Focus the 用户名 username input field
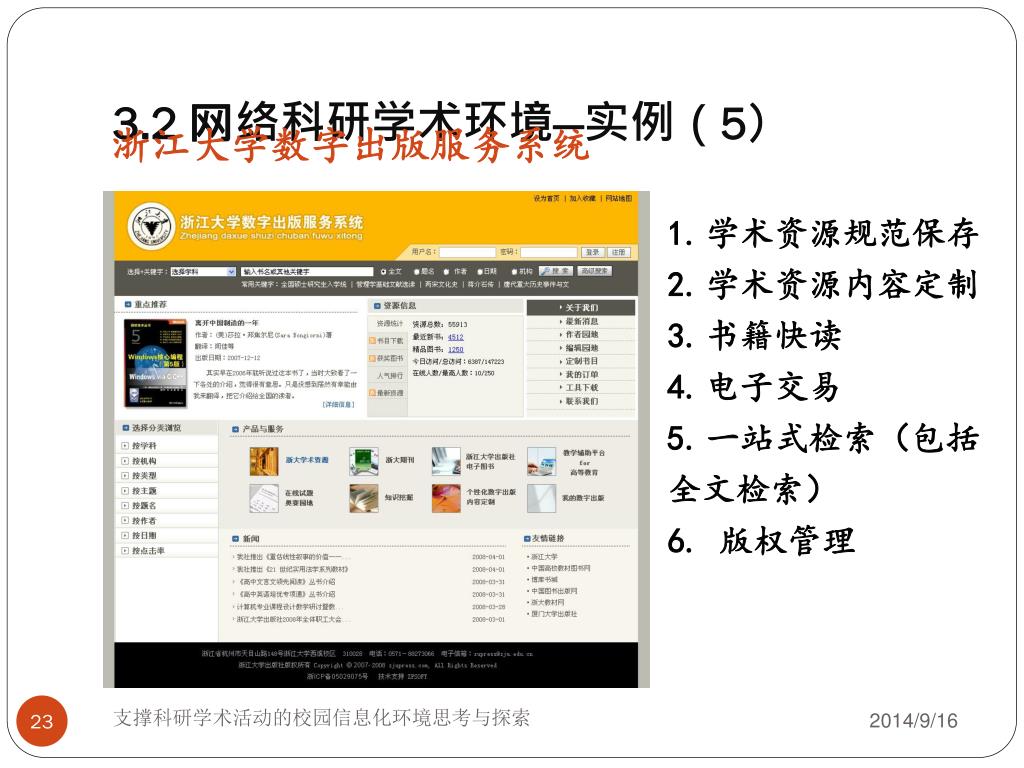 [468, 252]
